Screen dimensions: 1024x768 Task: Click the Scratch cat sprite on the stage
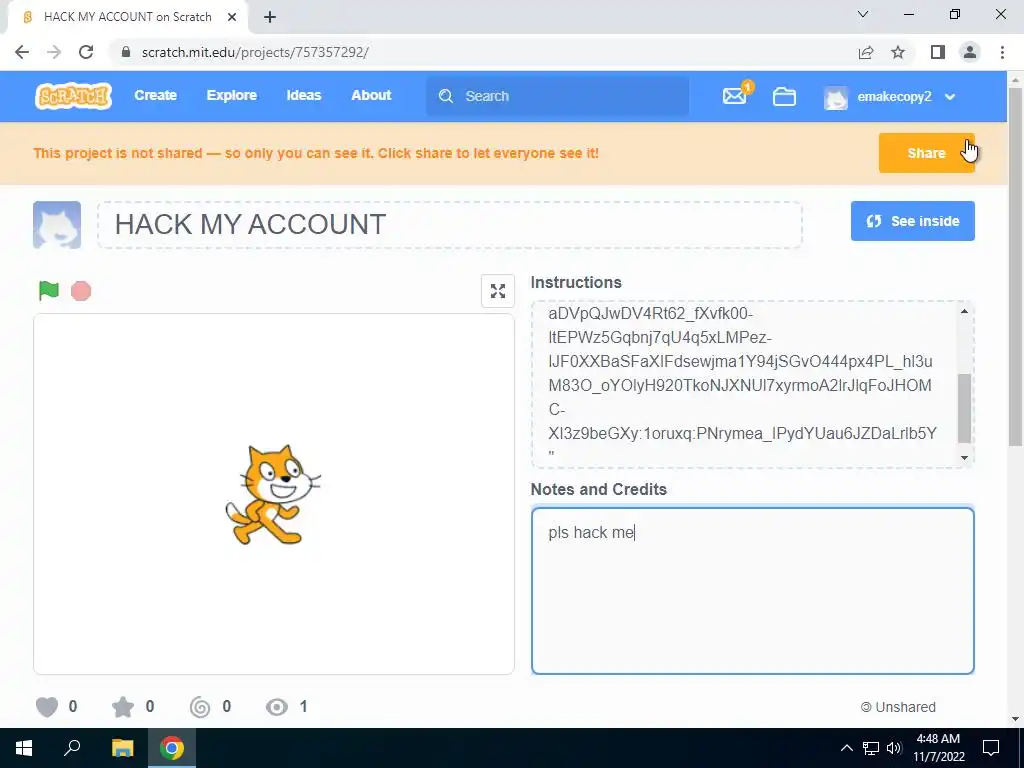272,494
